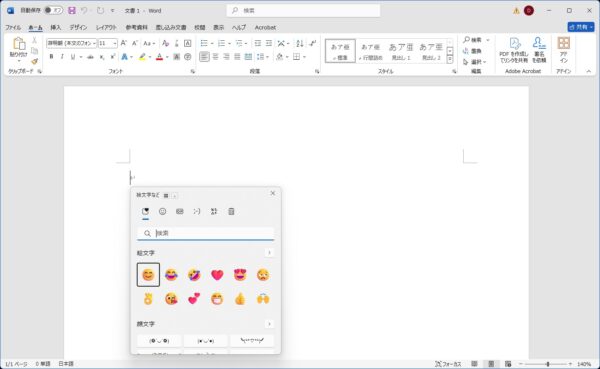Viewport: 600px width, 369px height.
Task: Open the symbols tab in emoji panel
Action: tap(214, 211)
